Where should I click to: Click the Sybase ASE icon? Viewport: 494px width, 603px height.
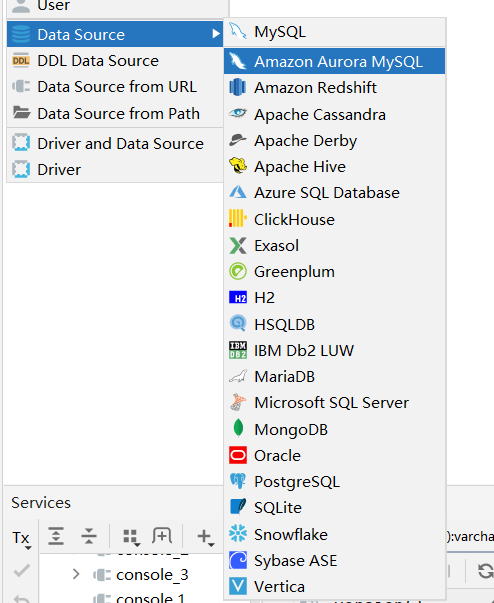click(x=238, y=560)
